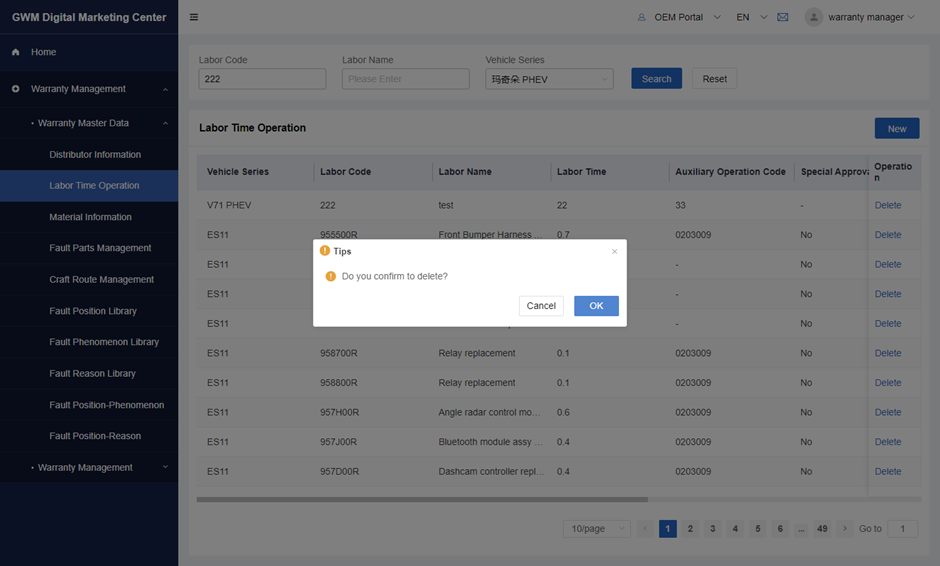
Task: Go to next page arrow in pagination
Action: 845,528
